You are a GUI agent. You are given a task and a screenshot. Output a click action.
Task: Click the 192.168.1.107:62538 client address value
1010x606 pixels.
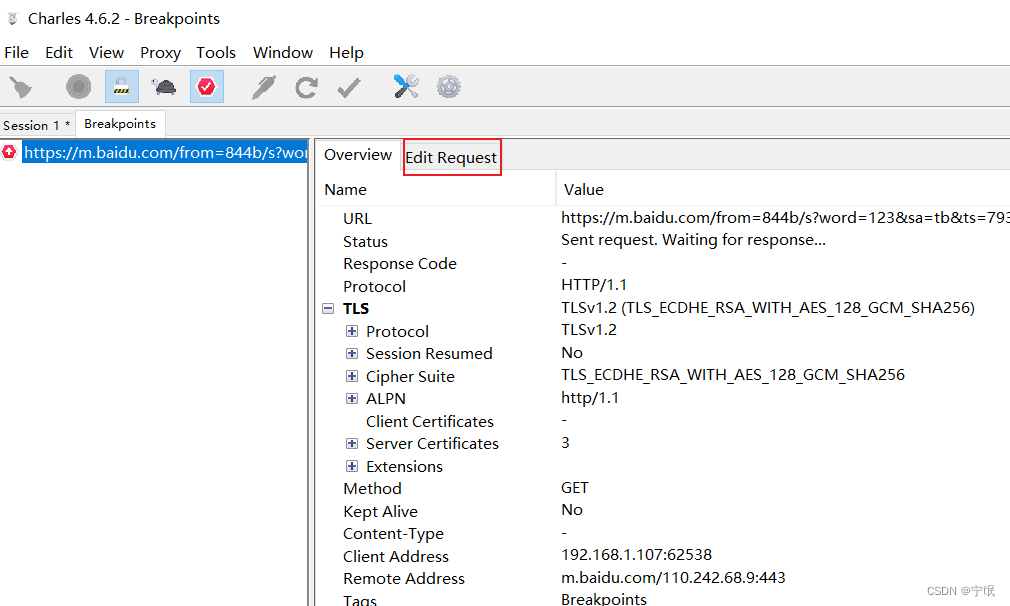[x=636, y=555]
